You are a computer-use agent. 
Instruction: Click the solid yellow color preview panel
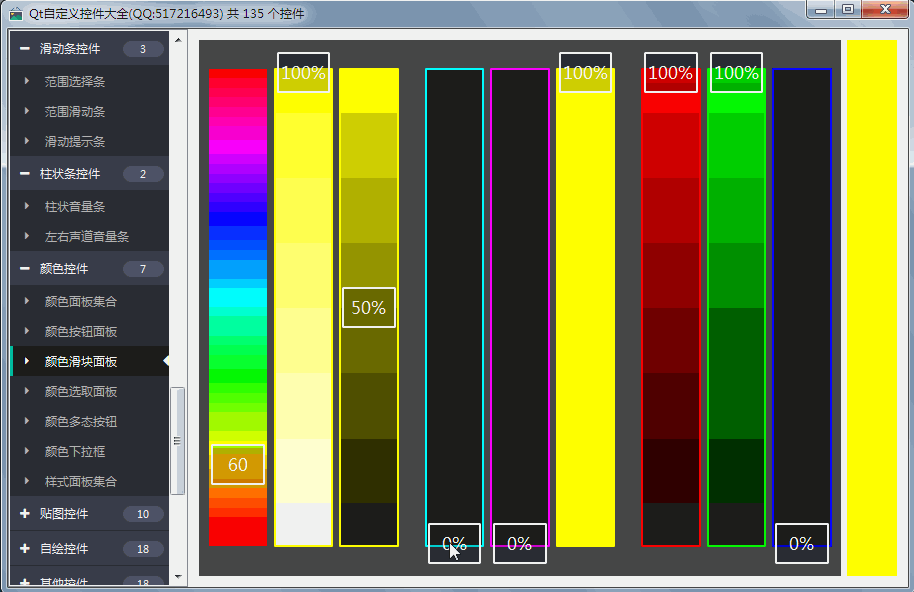point(872,307)
